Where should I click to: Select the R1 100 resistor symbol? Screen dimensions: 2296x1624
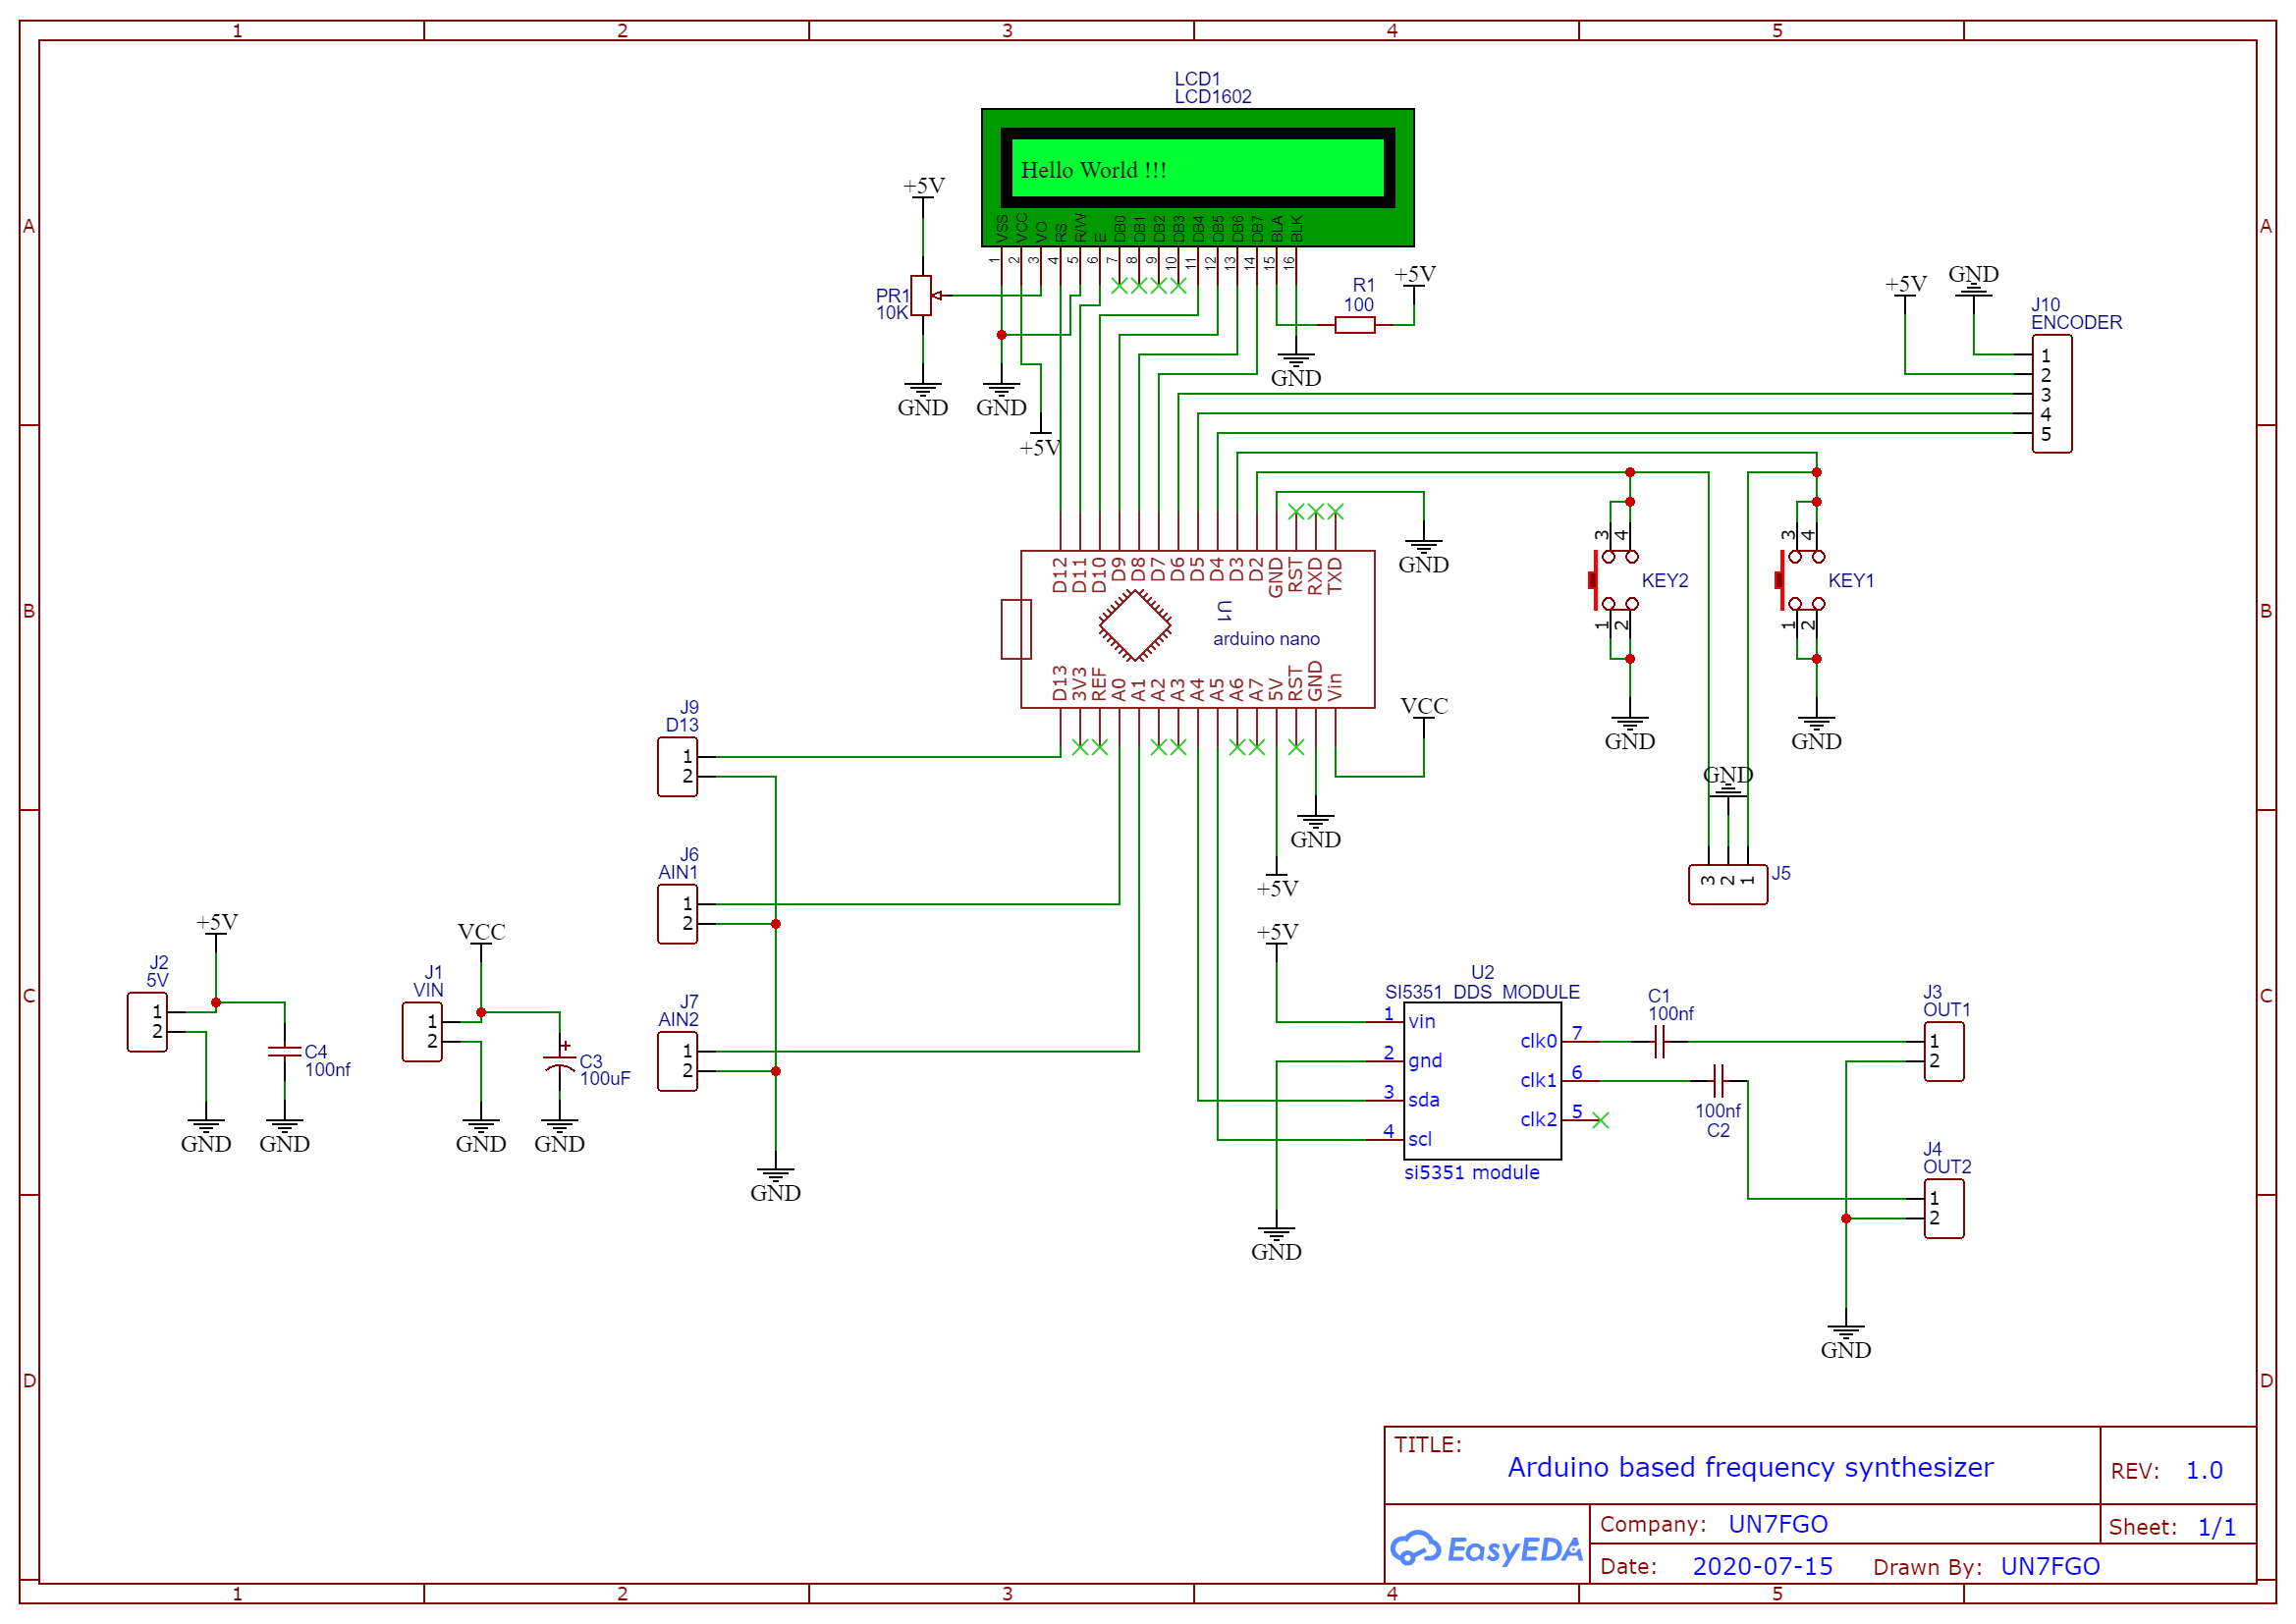click(1354, 325)
